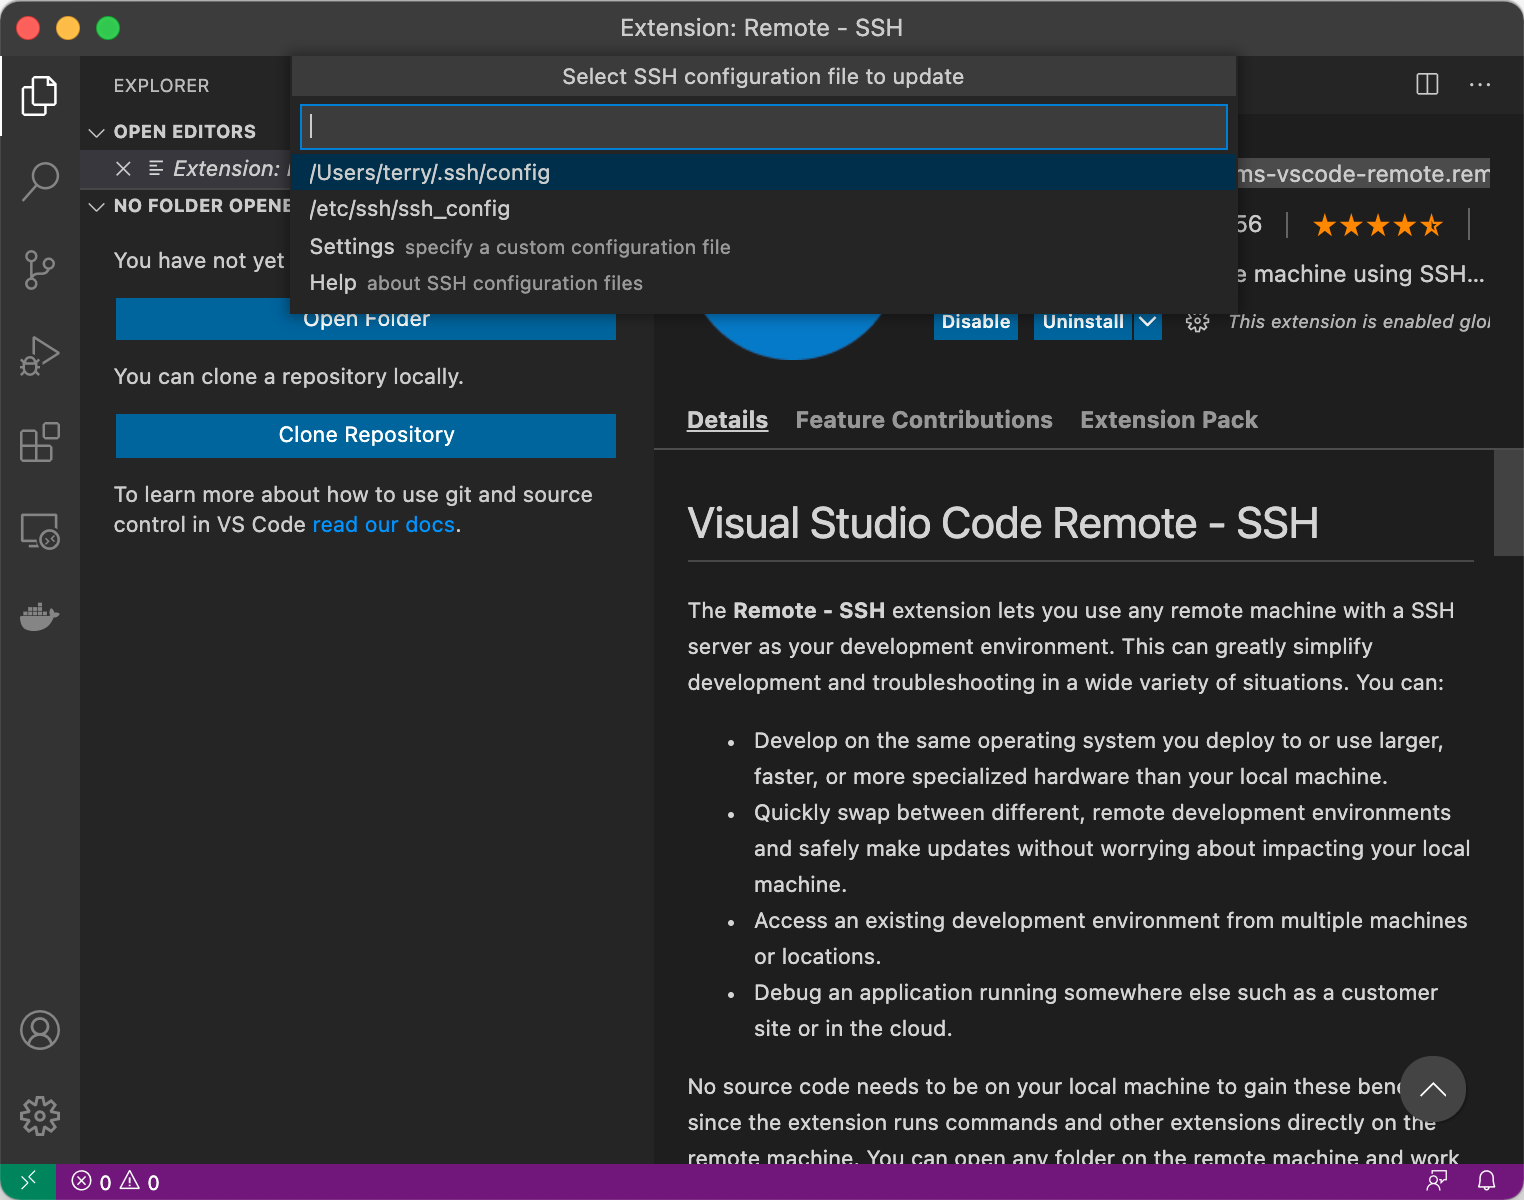Switch to the Extension Pack tab
The image size is (1524, 1200).
click(1169, 420)
